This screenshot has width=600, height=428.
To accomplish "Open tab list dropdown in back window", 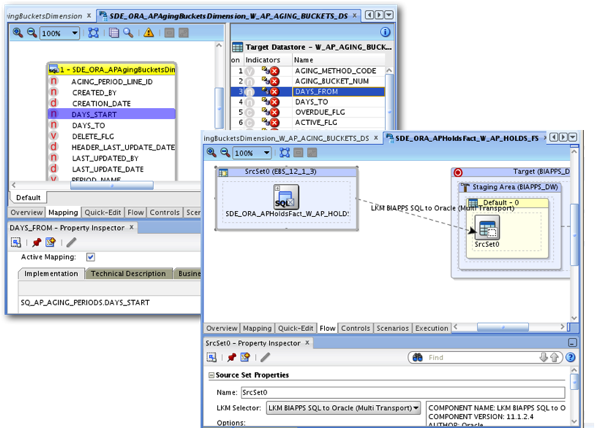I will 388,15.
